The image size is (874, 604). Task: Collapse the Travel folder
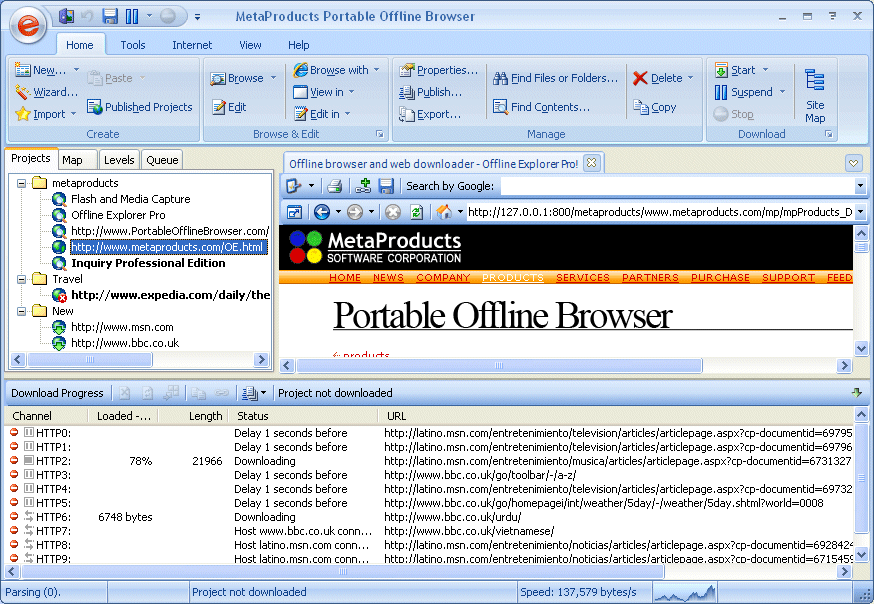point(21,279)
